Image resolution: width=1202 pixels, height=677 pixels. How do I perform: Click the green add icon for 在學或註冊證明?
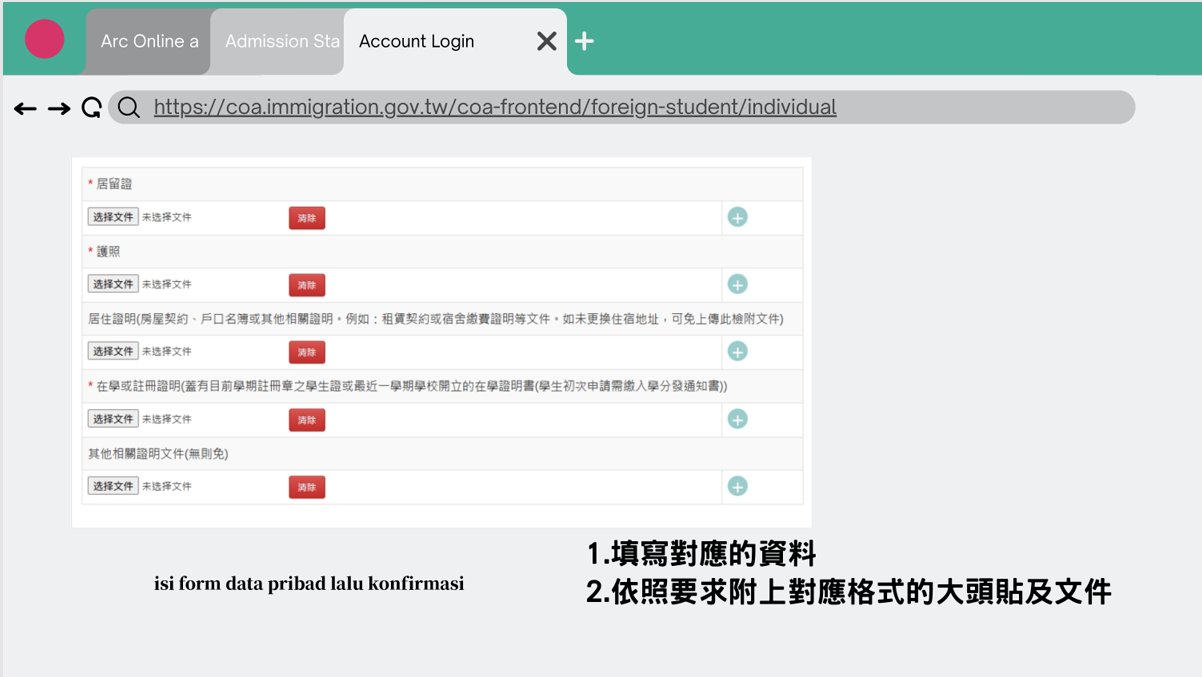[737, 418]
